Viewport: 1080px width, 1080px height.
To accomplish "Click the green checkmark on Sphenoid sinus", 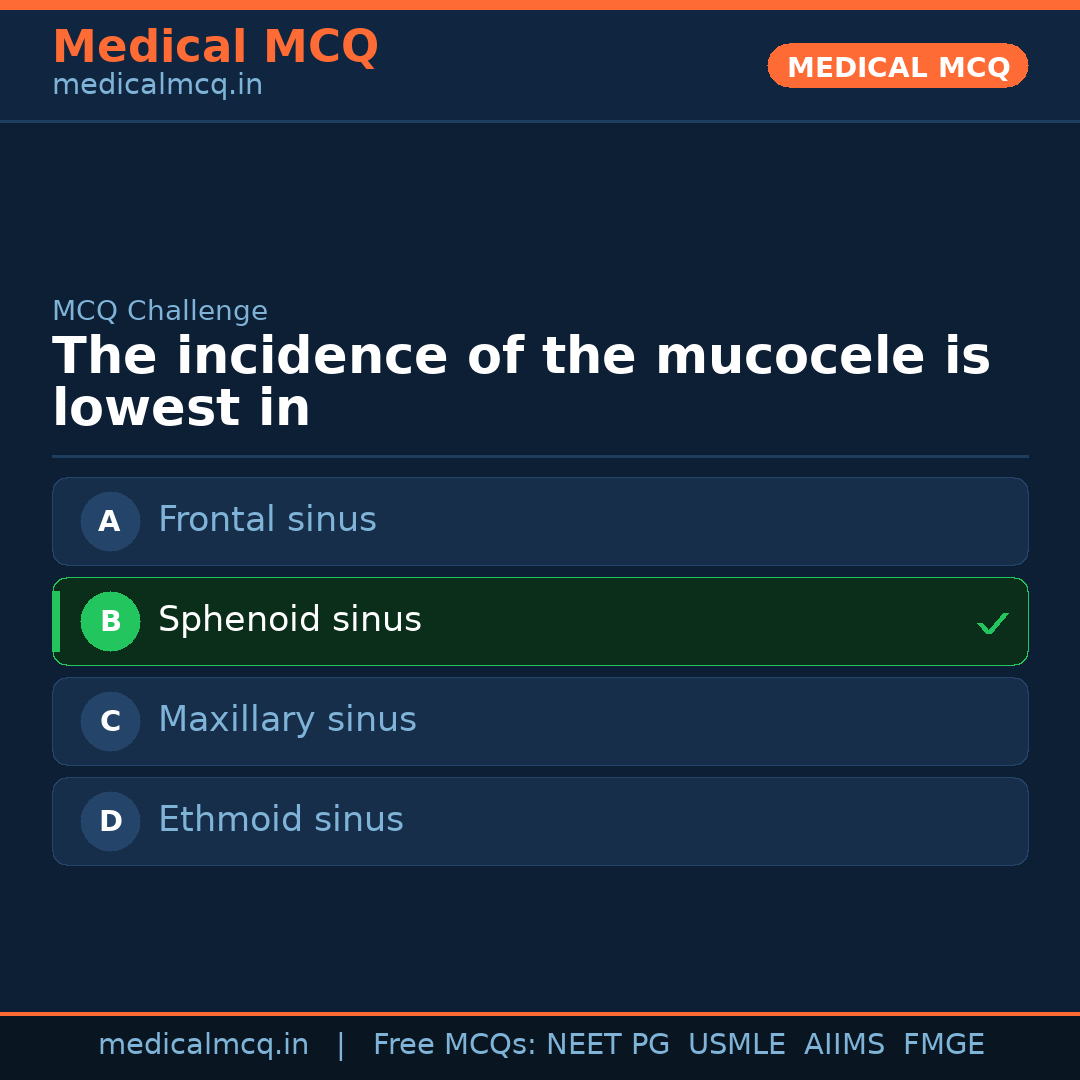I will coord(993,623).
